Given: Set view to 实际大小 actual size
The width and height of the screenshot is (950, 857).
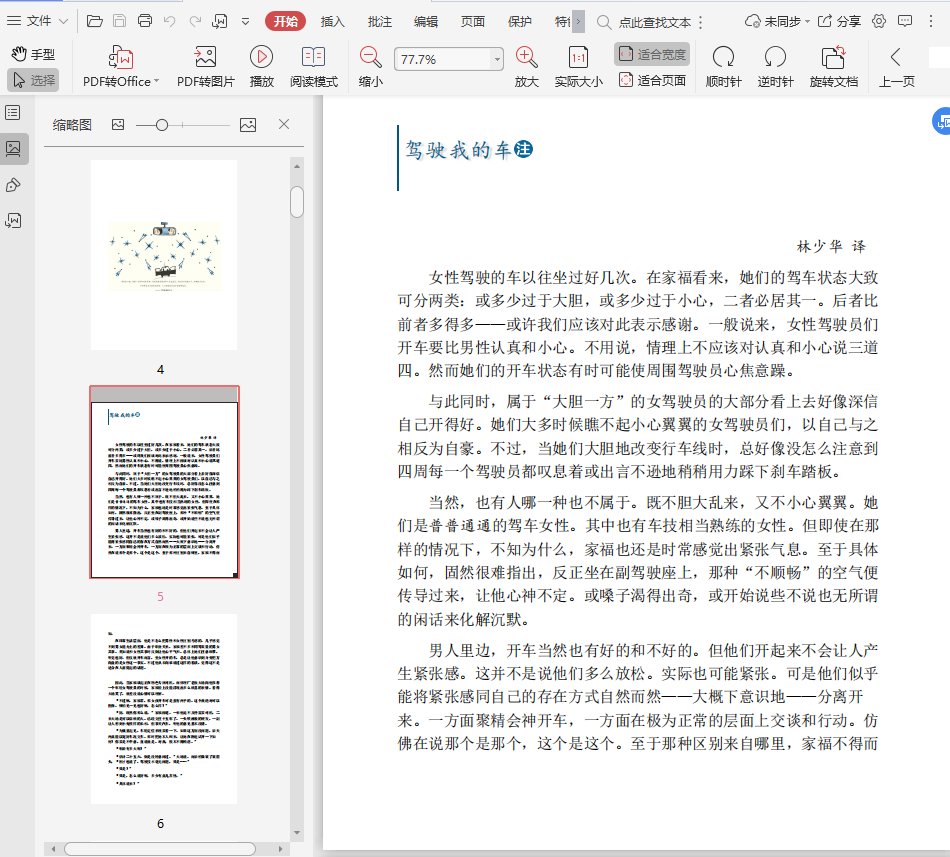Looking at the screenshot, I should 579,67.
